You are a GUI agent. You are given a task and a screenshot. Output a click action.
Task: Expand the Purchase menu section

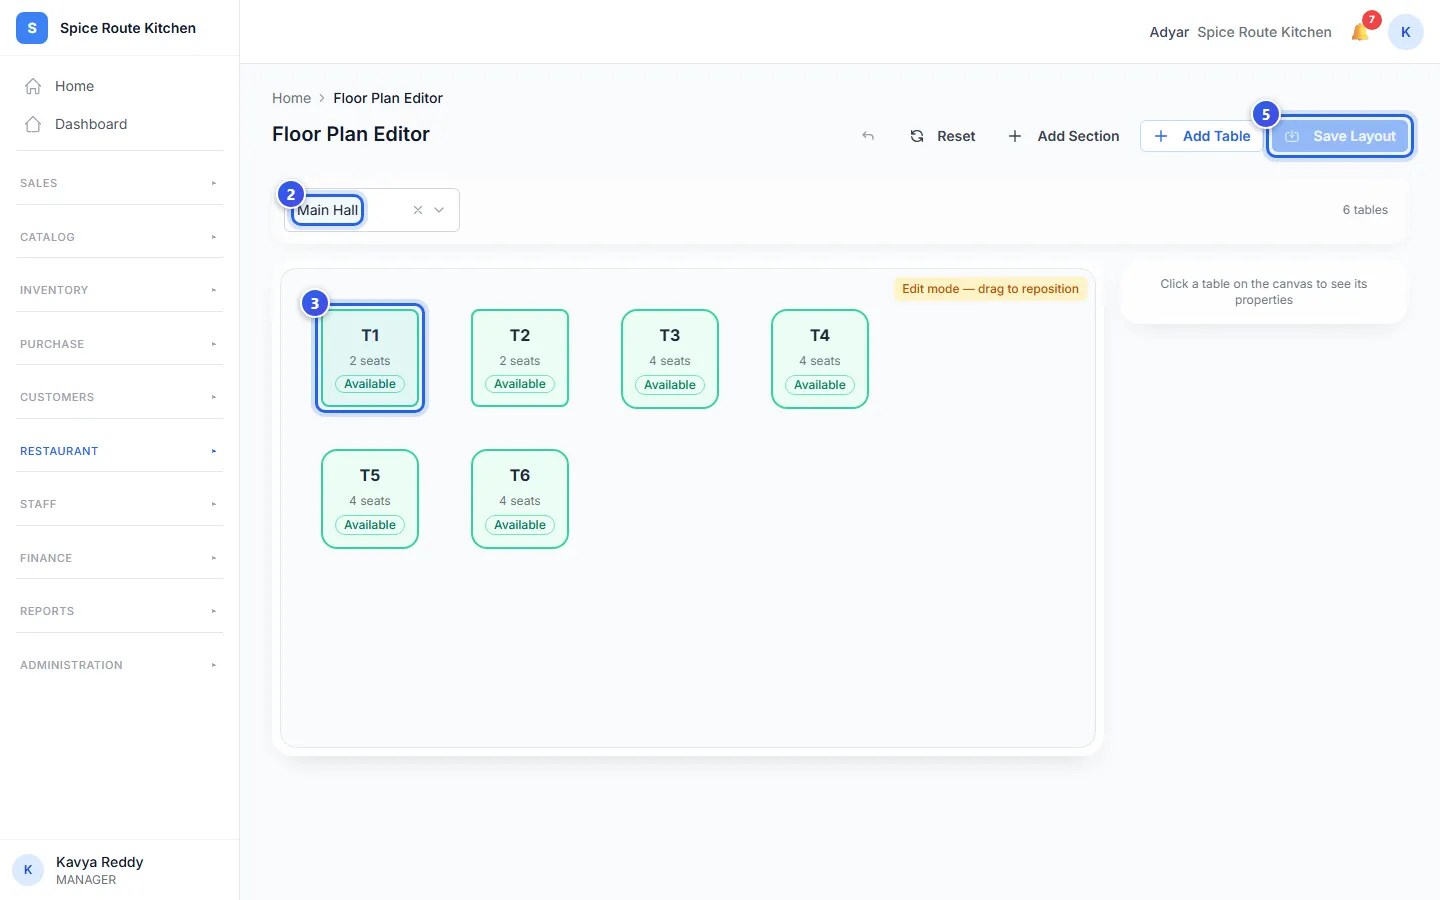click(x=120, y=344)
